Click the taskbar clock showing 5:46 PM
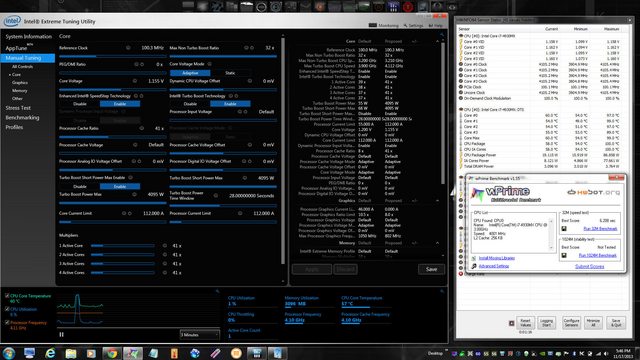 tap(622, 353)
